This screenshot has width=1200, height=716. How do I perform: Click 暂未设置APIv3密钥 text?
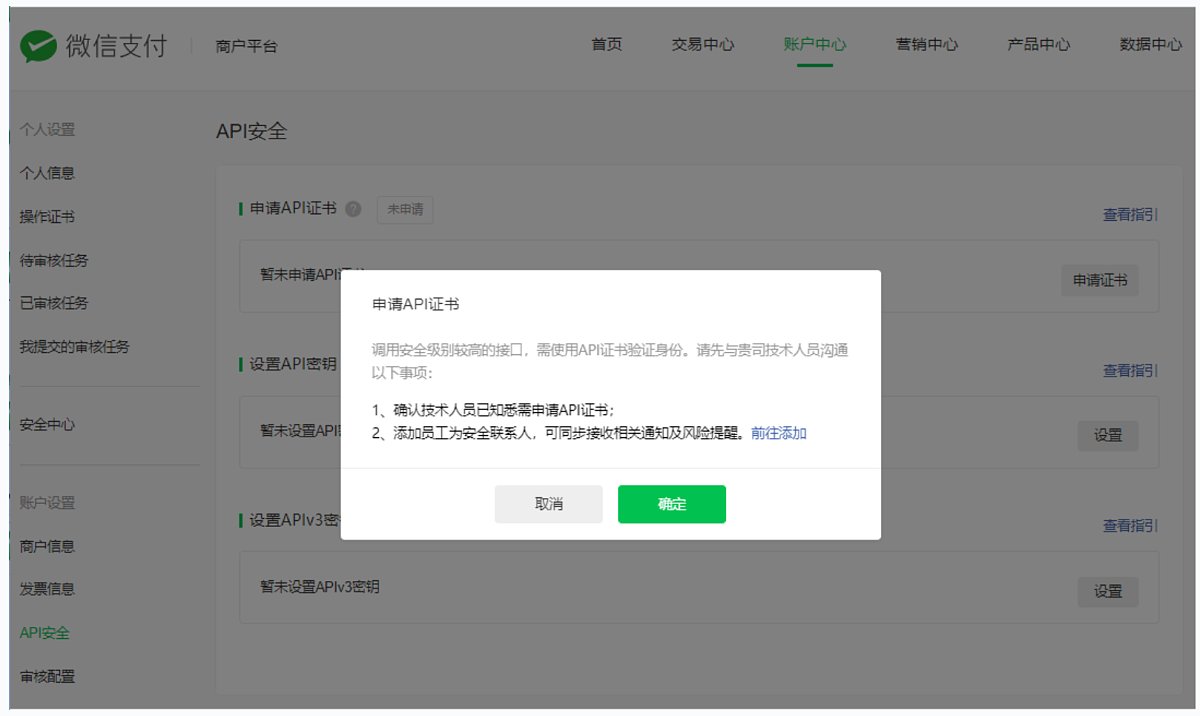coord(320,587)
